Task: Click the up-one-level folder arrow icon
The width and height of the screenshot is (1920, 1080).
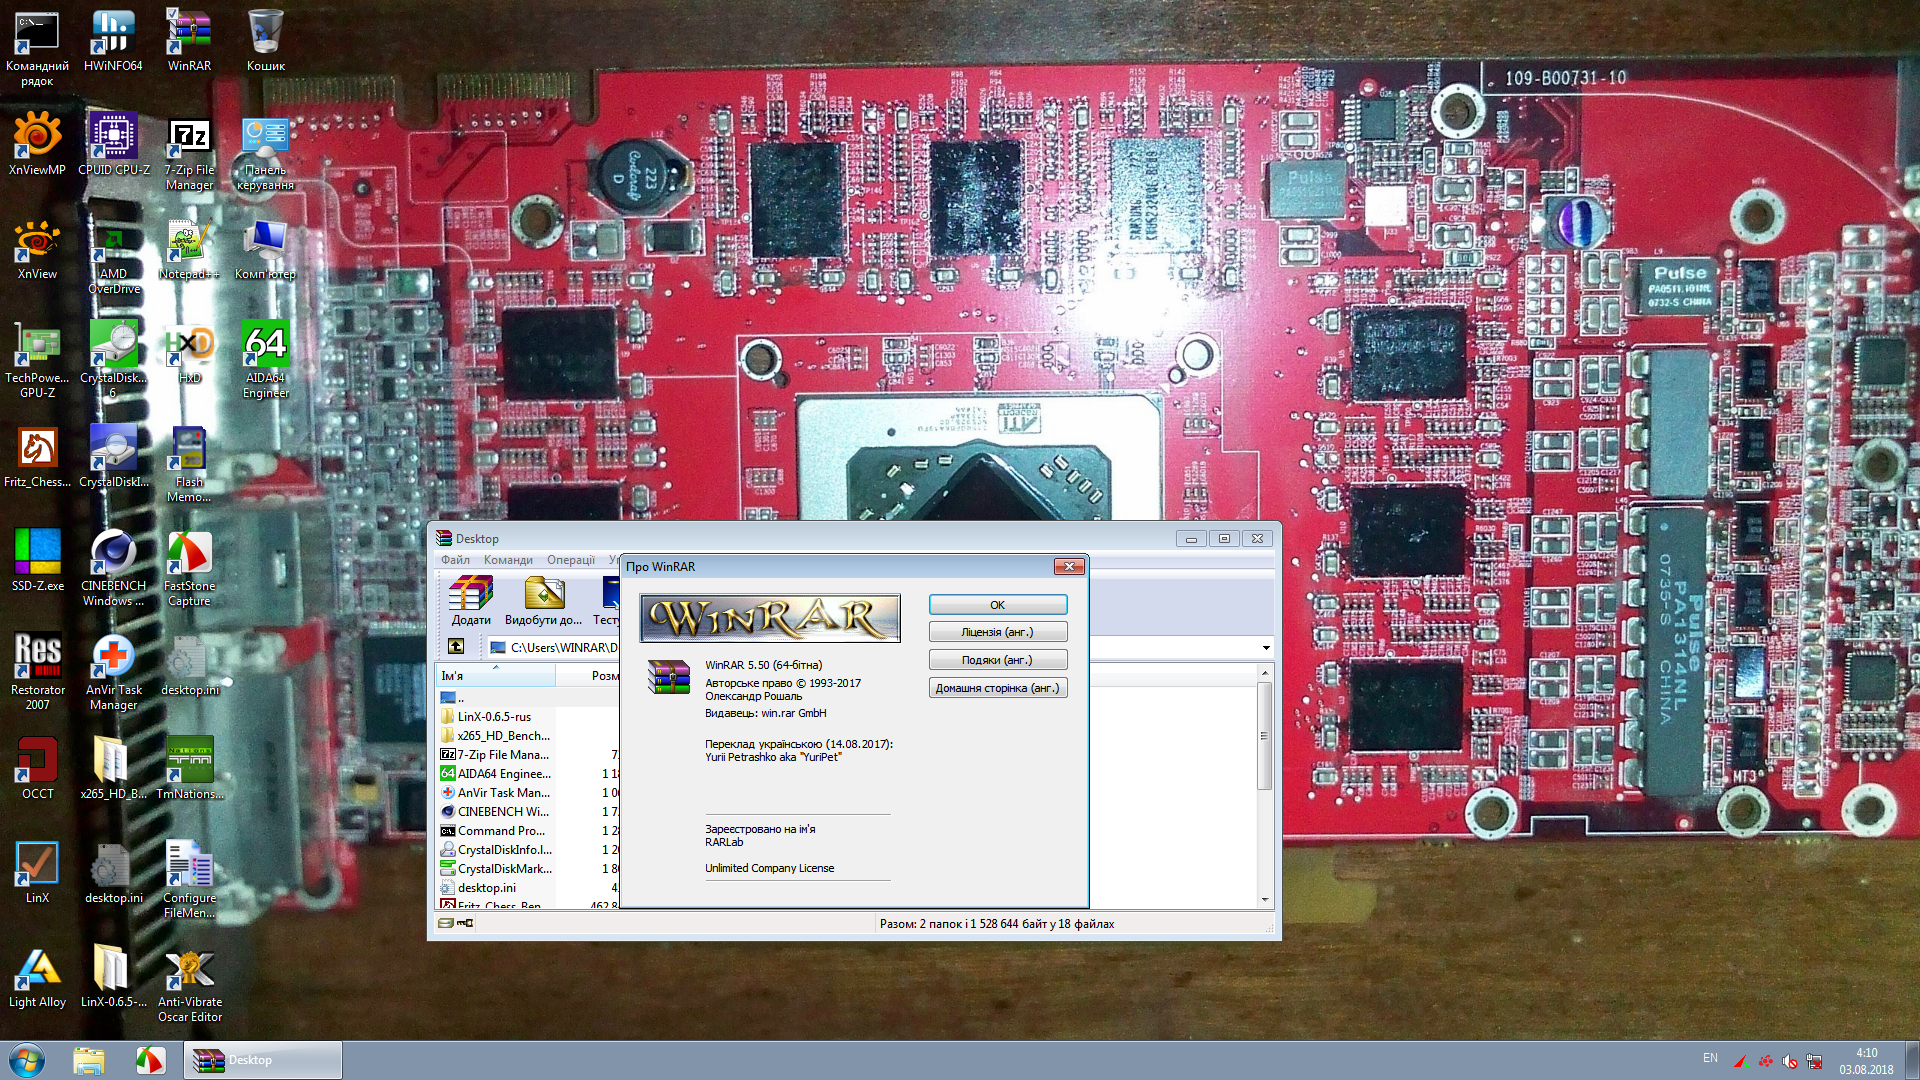Action: click(x=456, y=647)
